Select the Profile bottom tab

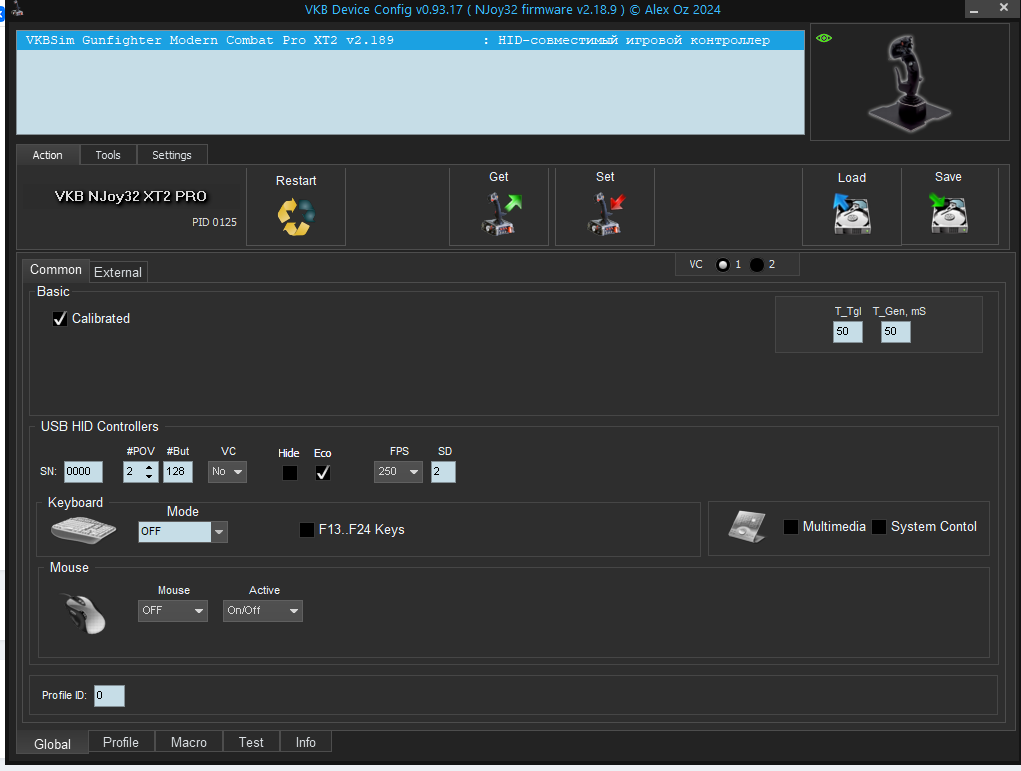[121, 742]
